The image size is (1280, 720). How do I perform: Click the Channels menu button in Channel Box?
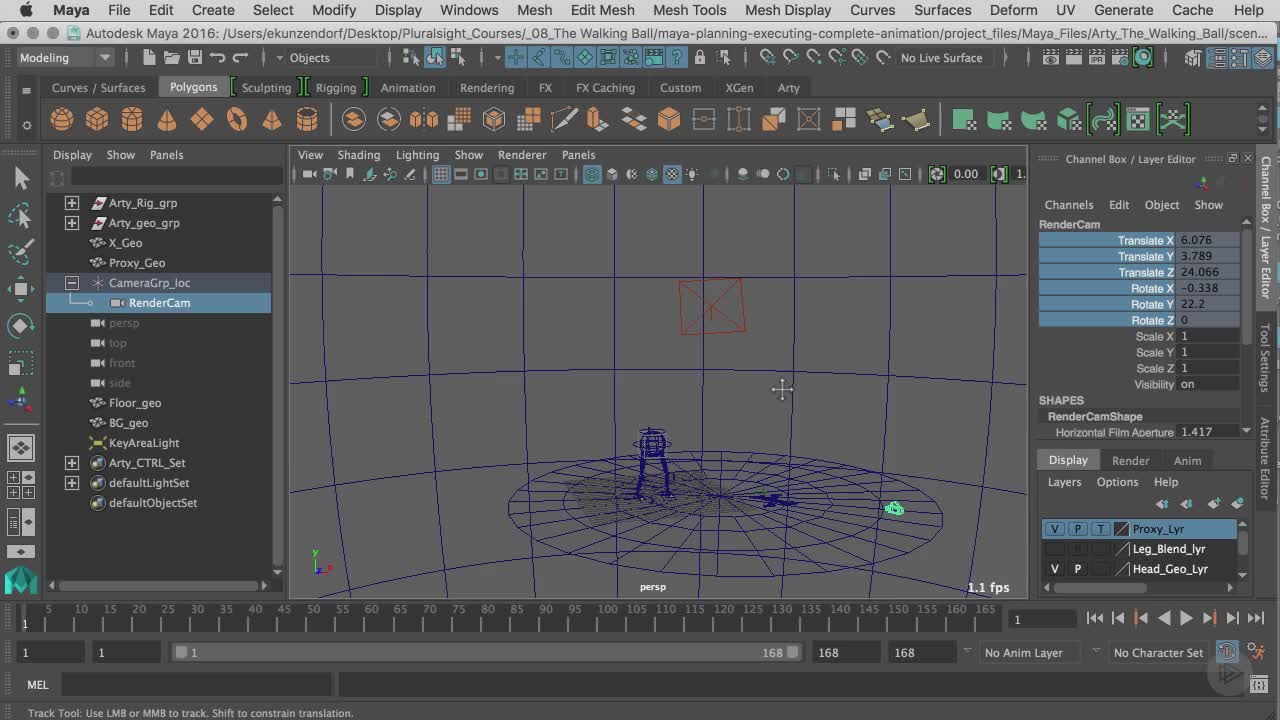(x=1069, y=205)
